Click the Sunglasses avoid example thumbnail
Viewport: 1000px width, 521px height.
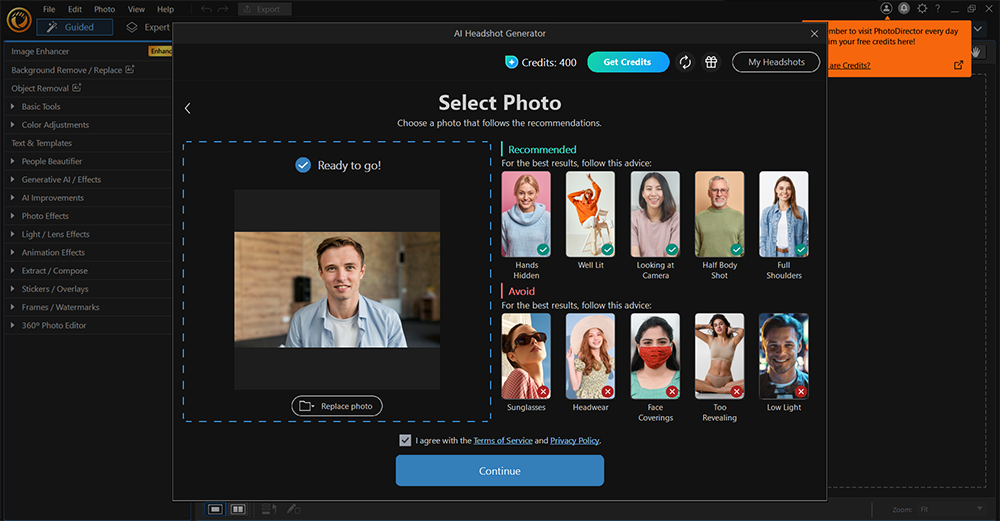(526, 356)
